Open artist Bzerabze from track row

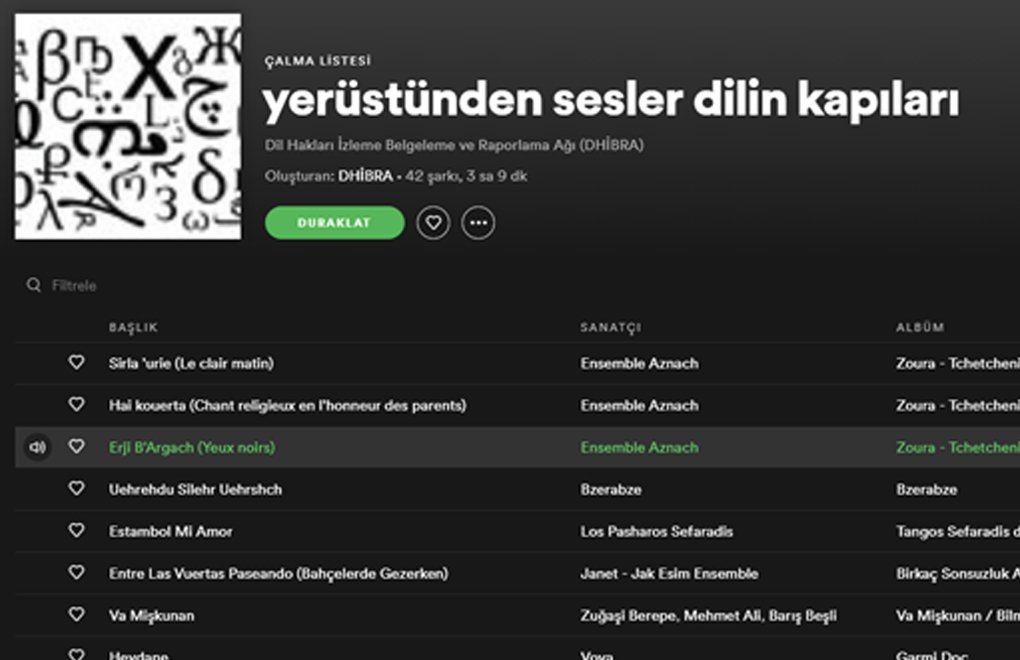click(611, 490)
